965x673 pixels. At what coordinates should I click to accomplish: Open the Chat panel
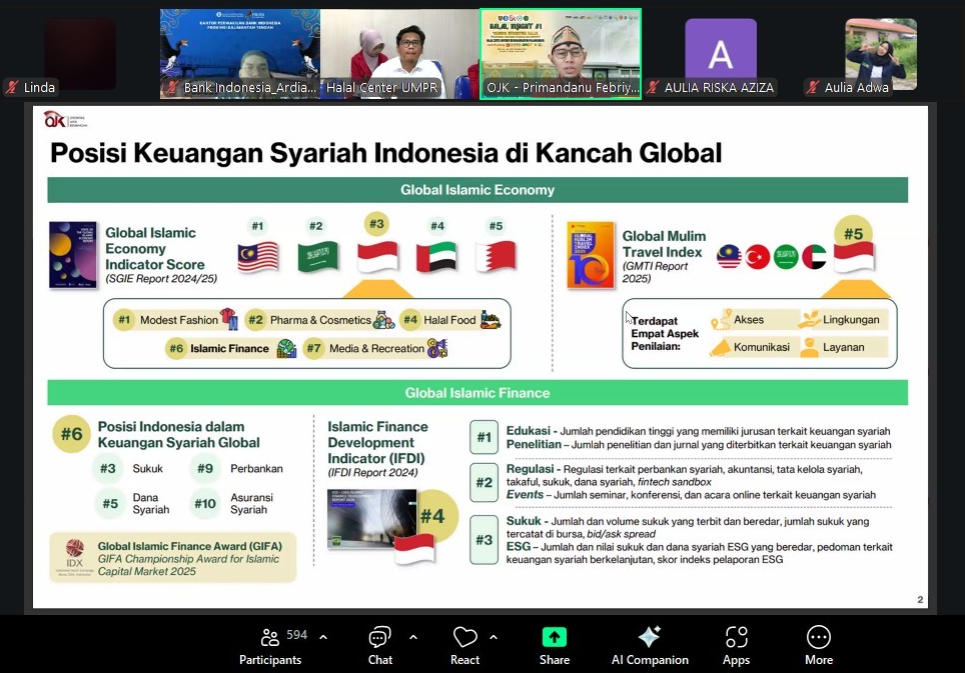pyautogui.click(x=380, y=645)
